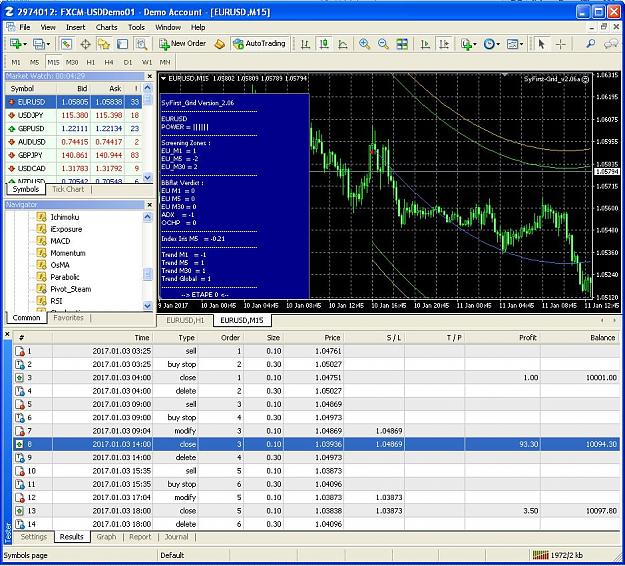Click the New Order button
Image resolution: width=625 pixels, height=566 pixels.
click(183, 43)
